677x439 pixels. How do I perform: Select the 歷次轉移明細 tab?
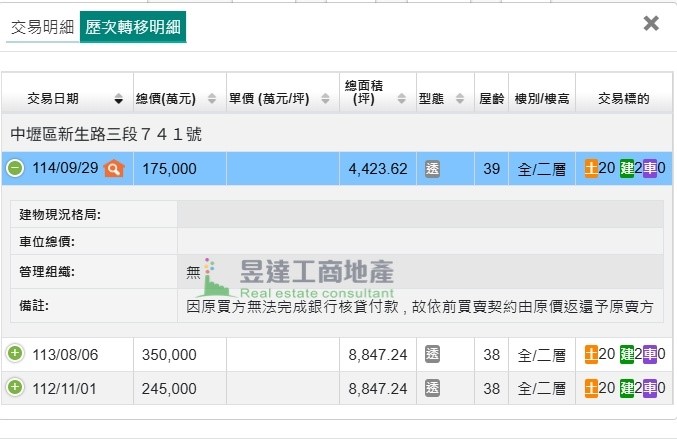click(133, 27)
